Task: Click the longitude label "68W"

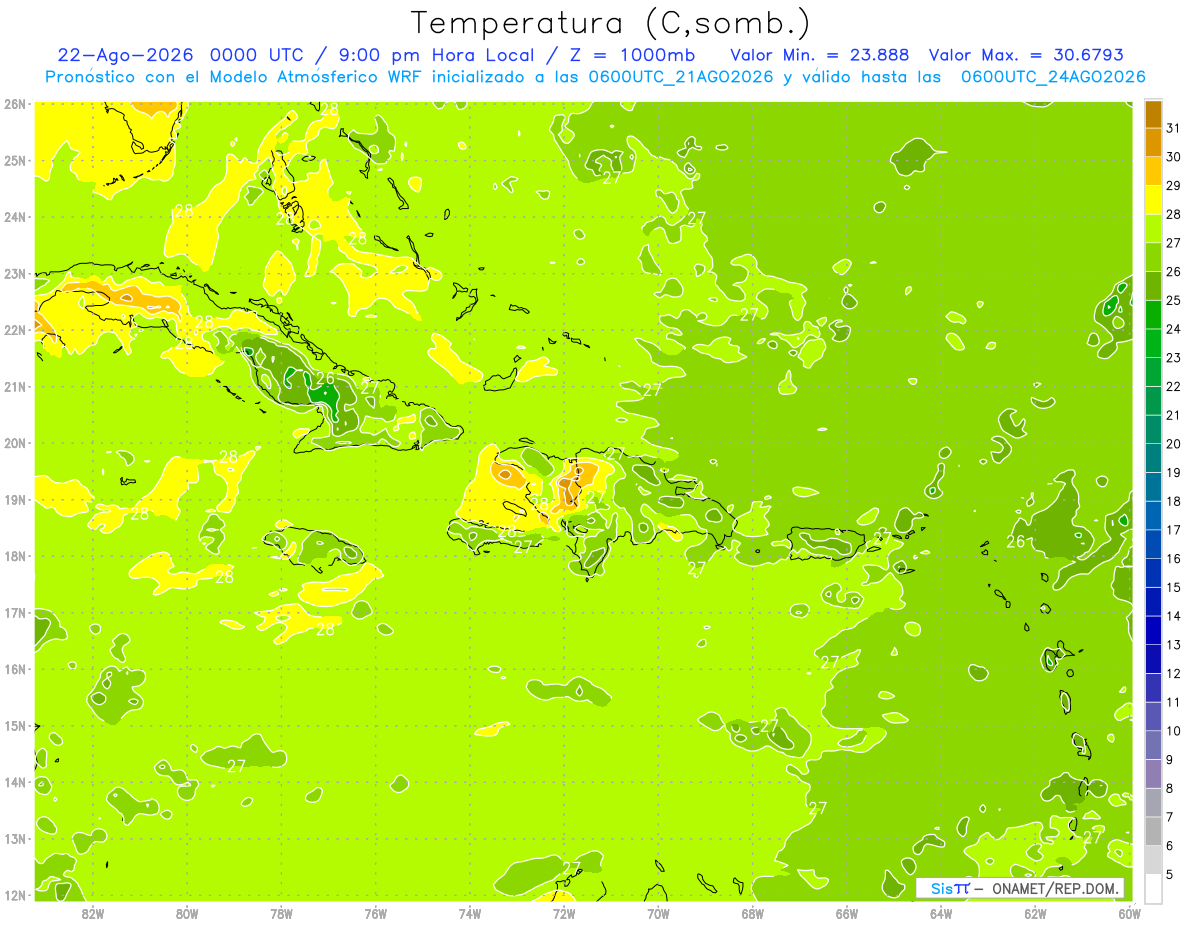Action: click(x=752, y=913)
